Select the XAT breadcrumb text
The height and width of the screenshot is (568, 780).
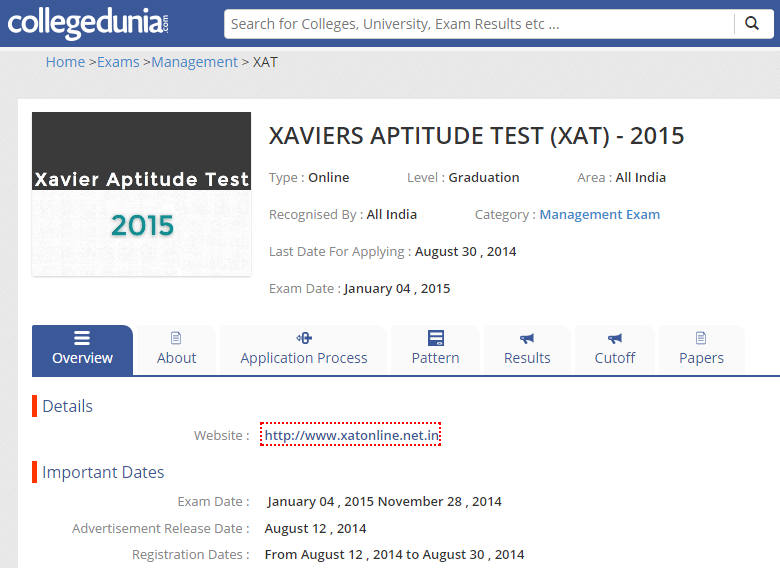tap(265, 62)
